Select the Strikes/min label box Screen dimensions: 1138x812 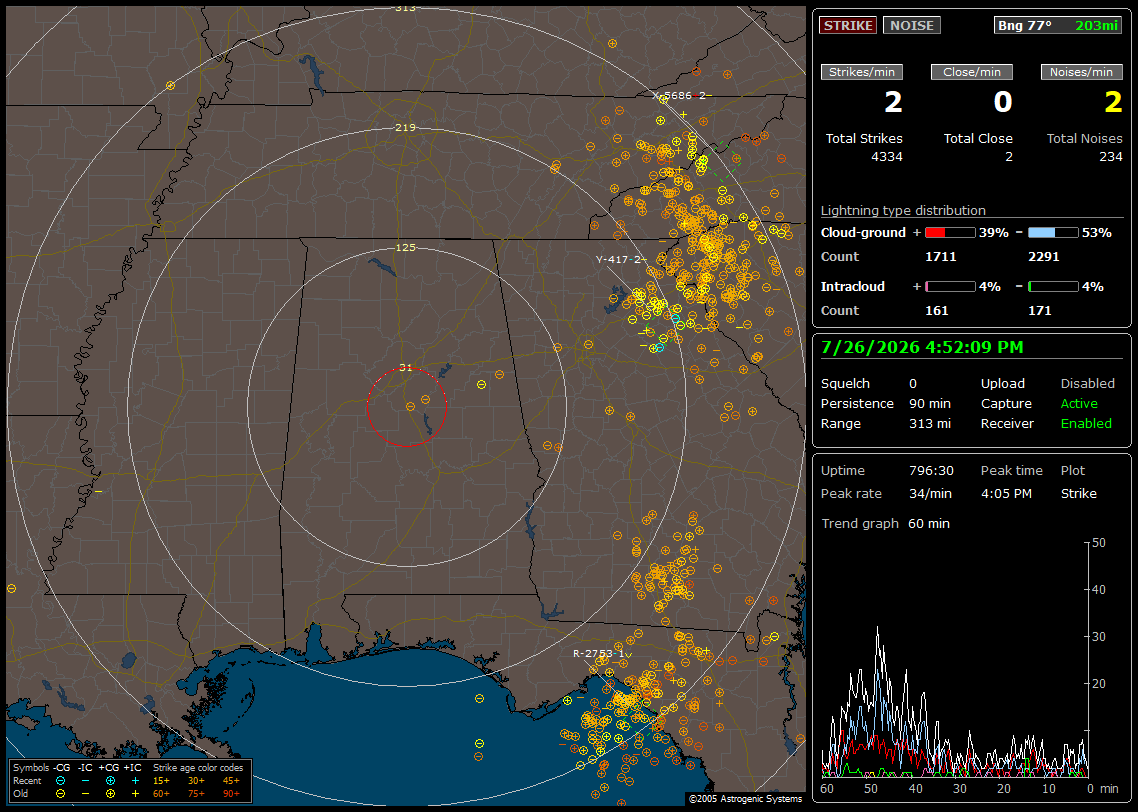click(861, 72)
